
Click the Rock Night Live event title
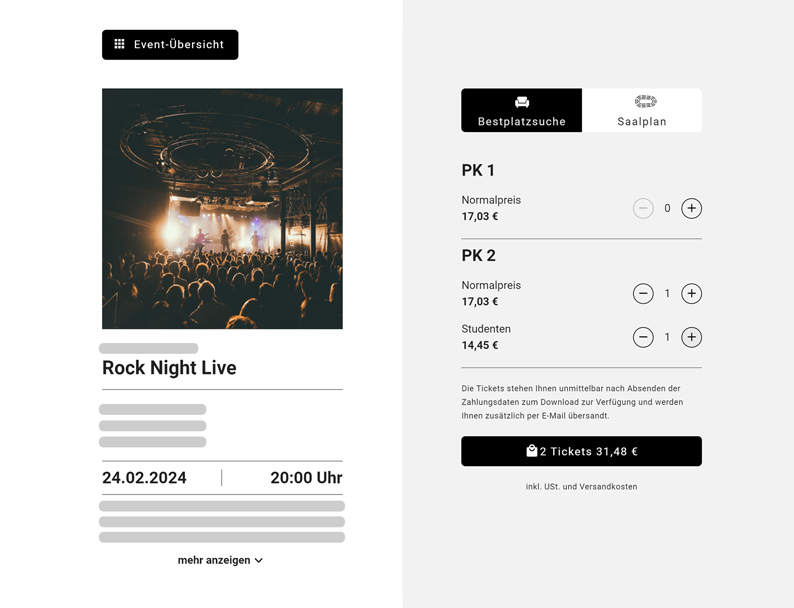pos(169,368)
